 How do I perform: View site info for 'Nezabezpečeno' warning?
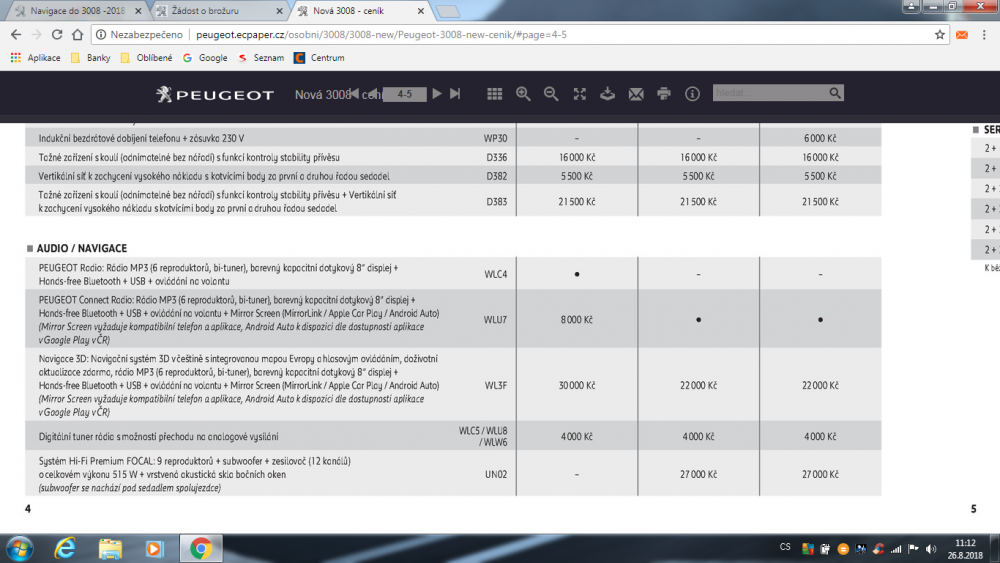[139, 34]
